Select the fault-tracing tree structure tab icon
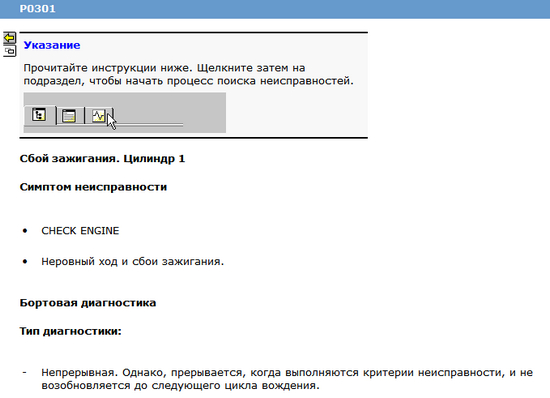Screen dimensions: 550x398 pos(39,115)
